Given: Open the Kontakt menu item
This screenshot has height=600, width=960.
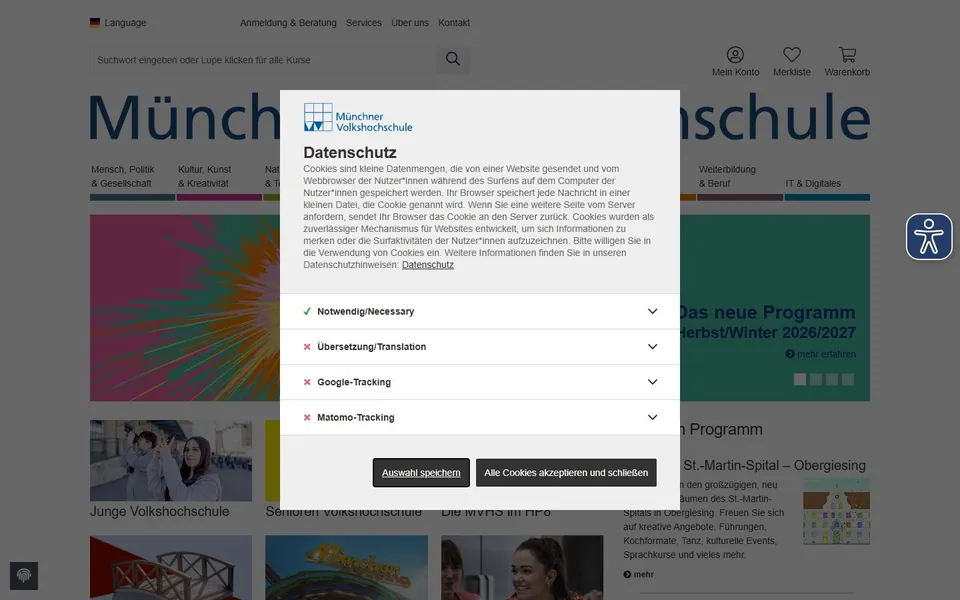Looking at the screenshot, I should click(x=454, y=23).
